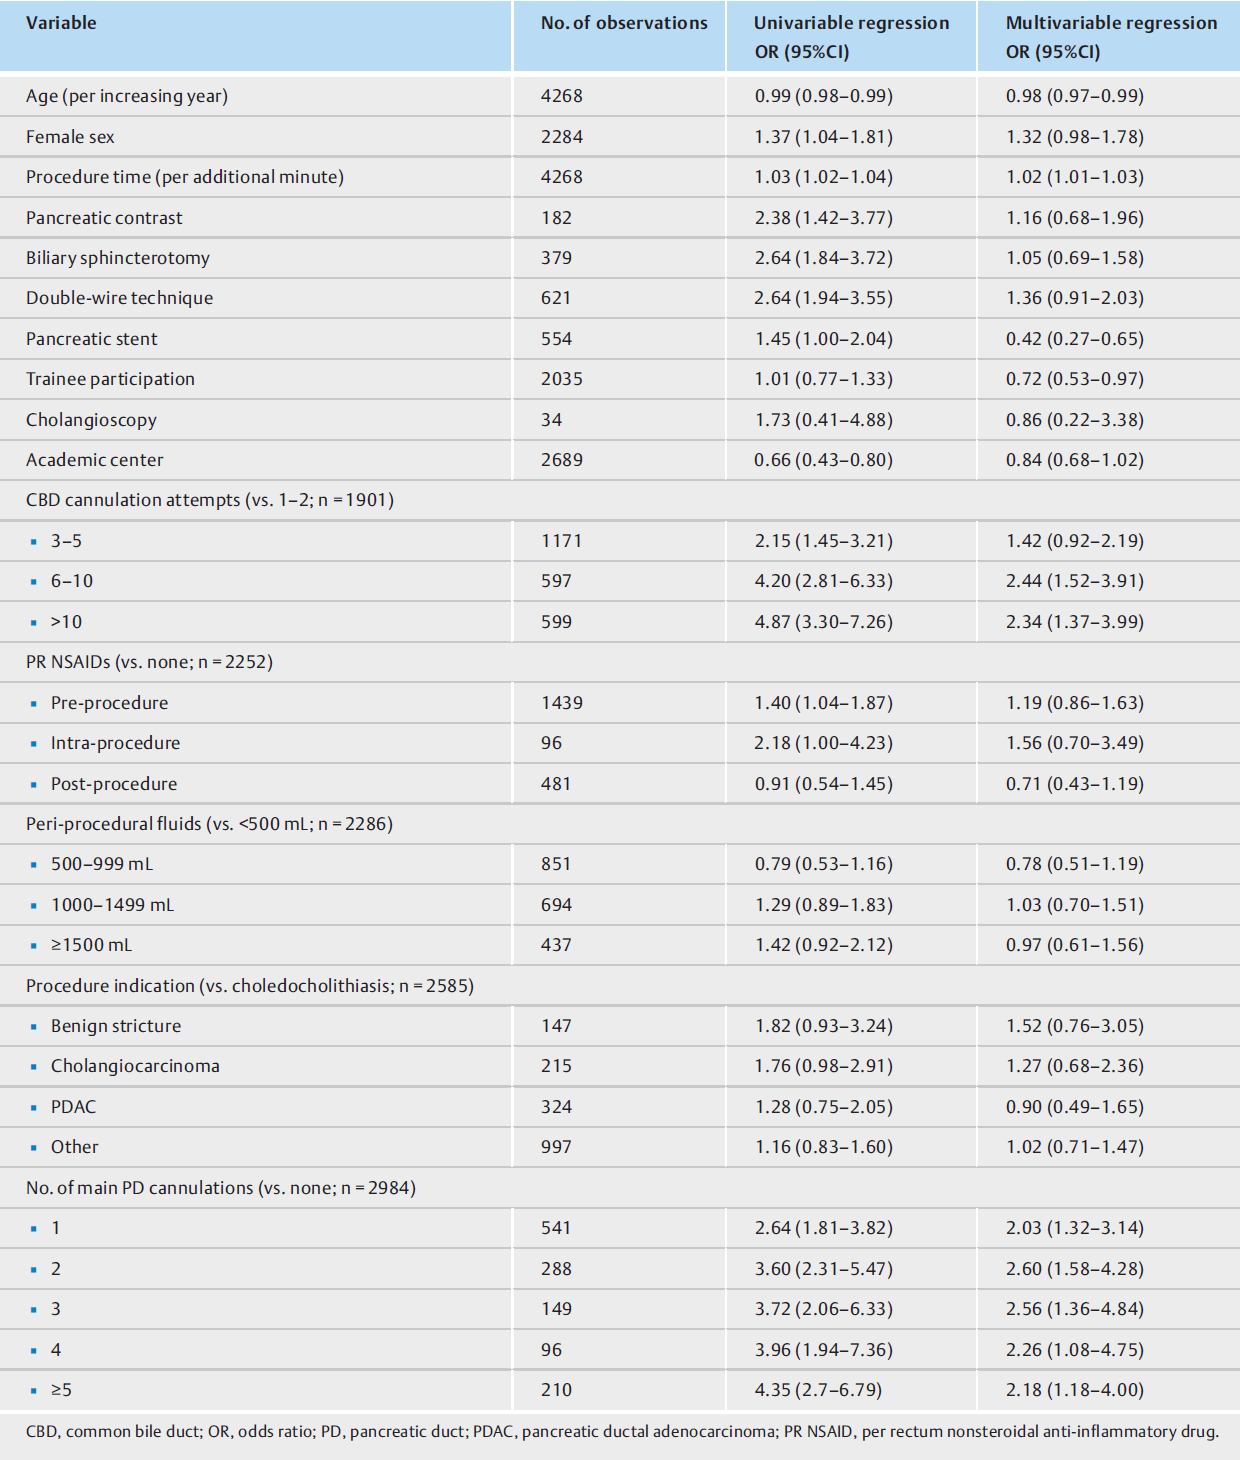Select the Trainee participation observation count 2035
1240x1460 pixels.
point(562,379)
